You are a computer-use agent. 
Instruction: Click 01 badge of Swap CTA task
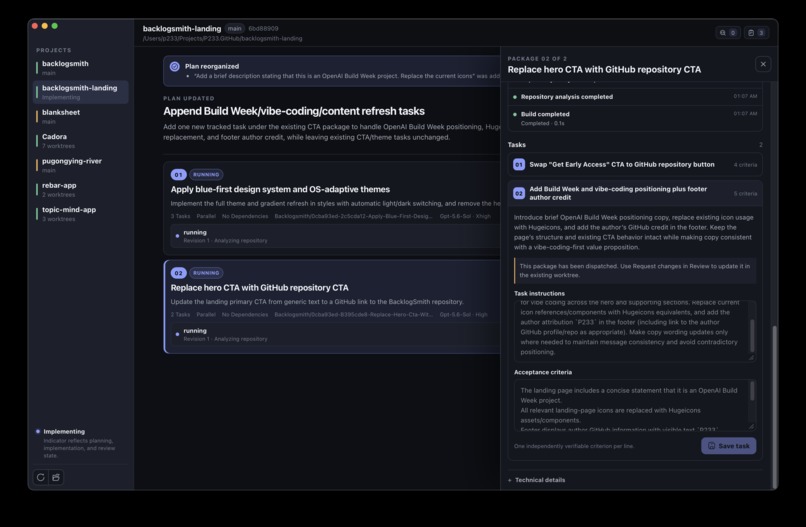click(x=519, y=165)
